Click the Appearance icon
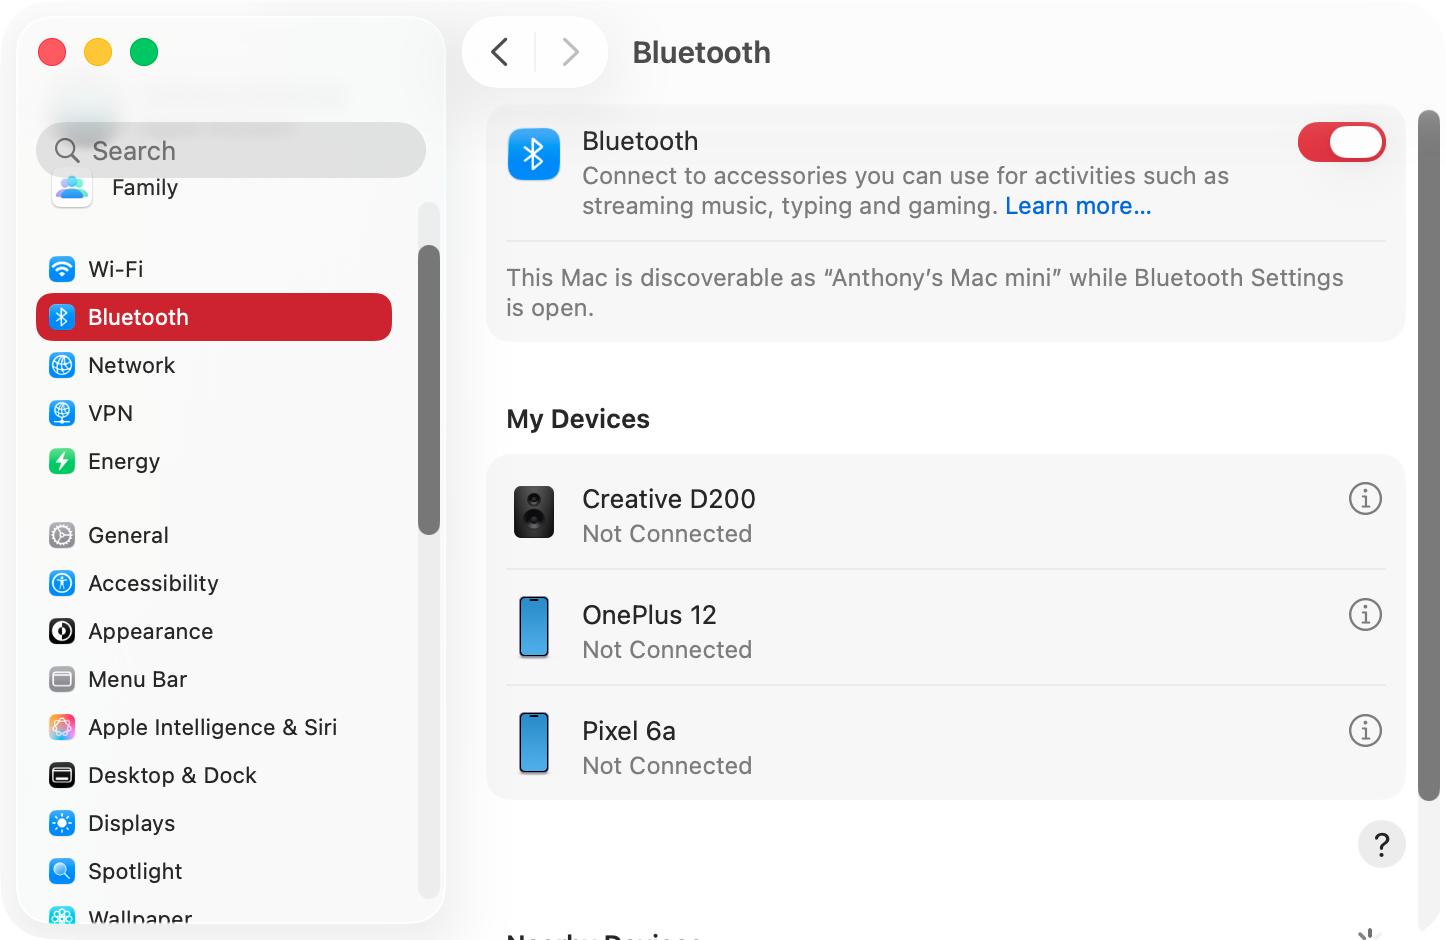The image size is (1446, 940). [x=62, y=631]
